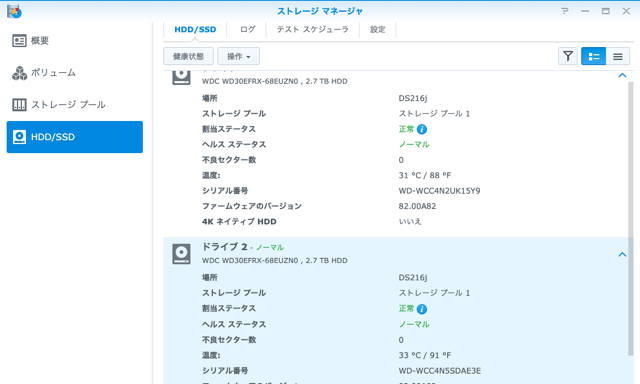
Task: Click serial number WD-WCC4N5SDAE3E
Action: coord(440,371)
